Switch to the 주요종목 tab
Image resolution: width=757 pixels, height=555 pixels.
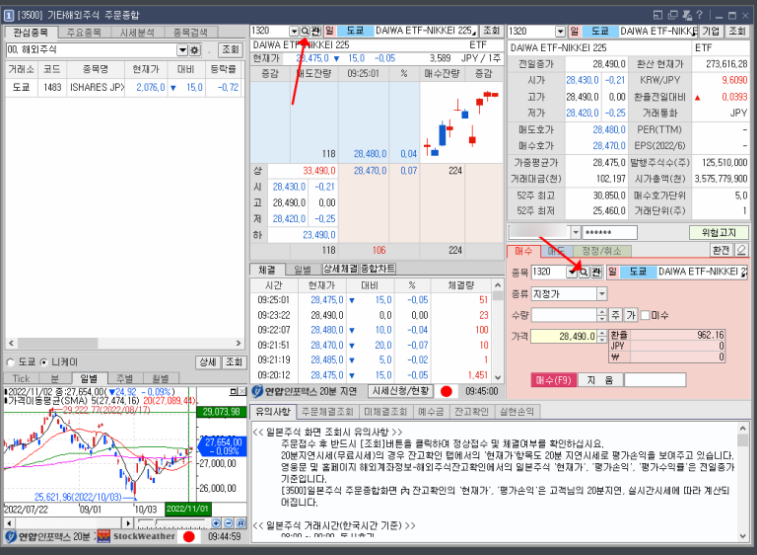pos(84,33)
